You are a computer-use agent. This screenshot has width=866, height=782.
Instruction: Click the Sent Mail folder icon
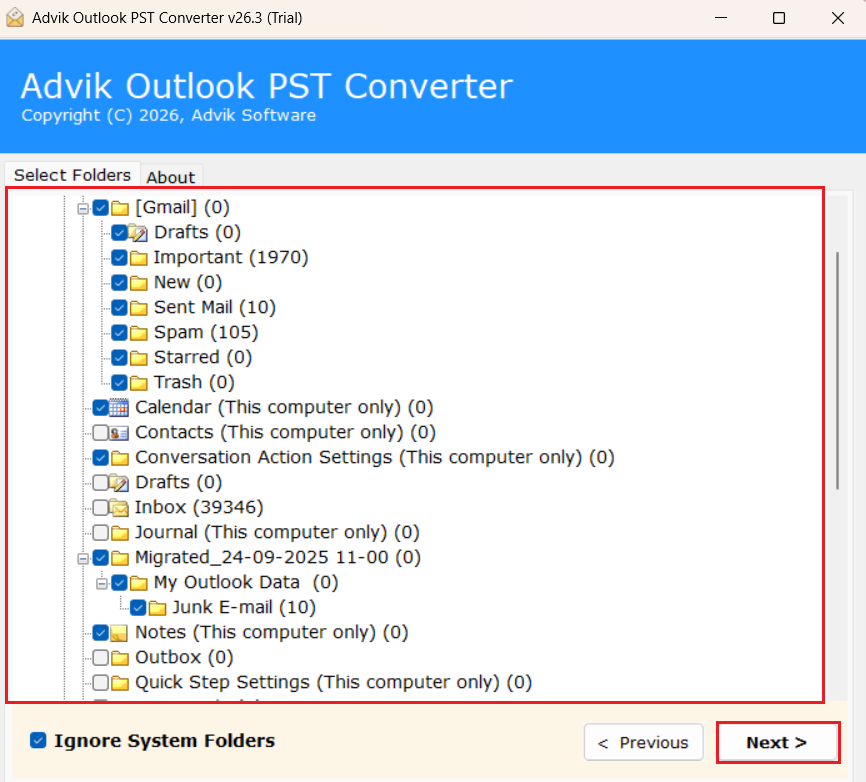tap(139, 308)
